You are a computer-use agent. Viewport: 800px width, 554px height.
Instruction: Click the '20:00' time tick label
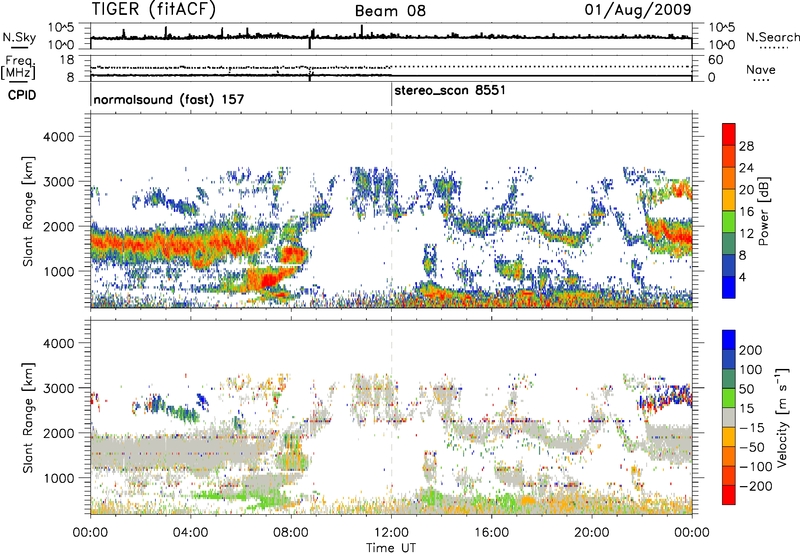coord(592,533)
